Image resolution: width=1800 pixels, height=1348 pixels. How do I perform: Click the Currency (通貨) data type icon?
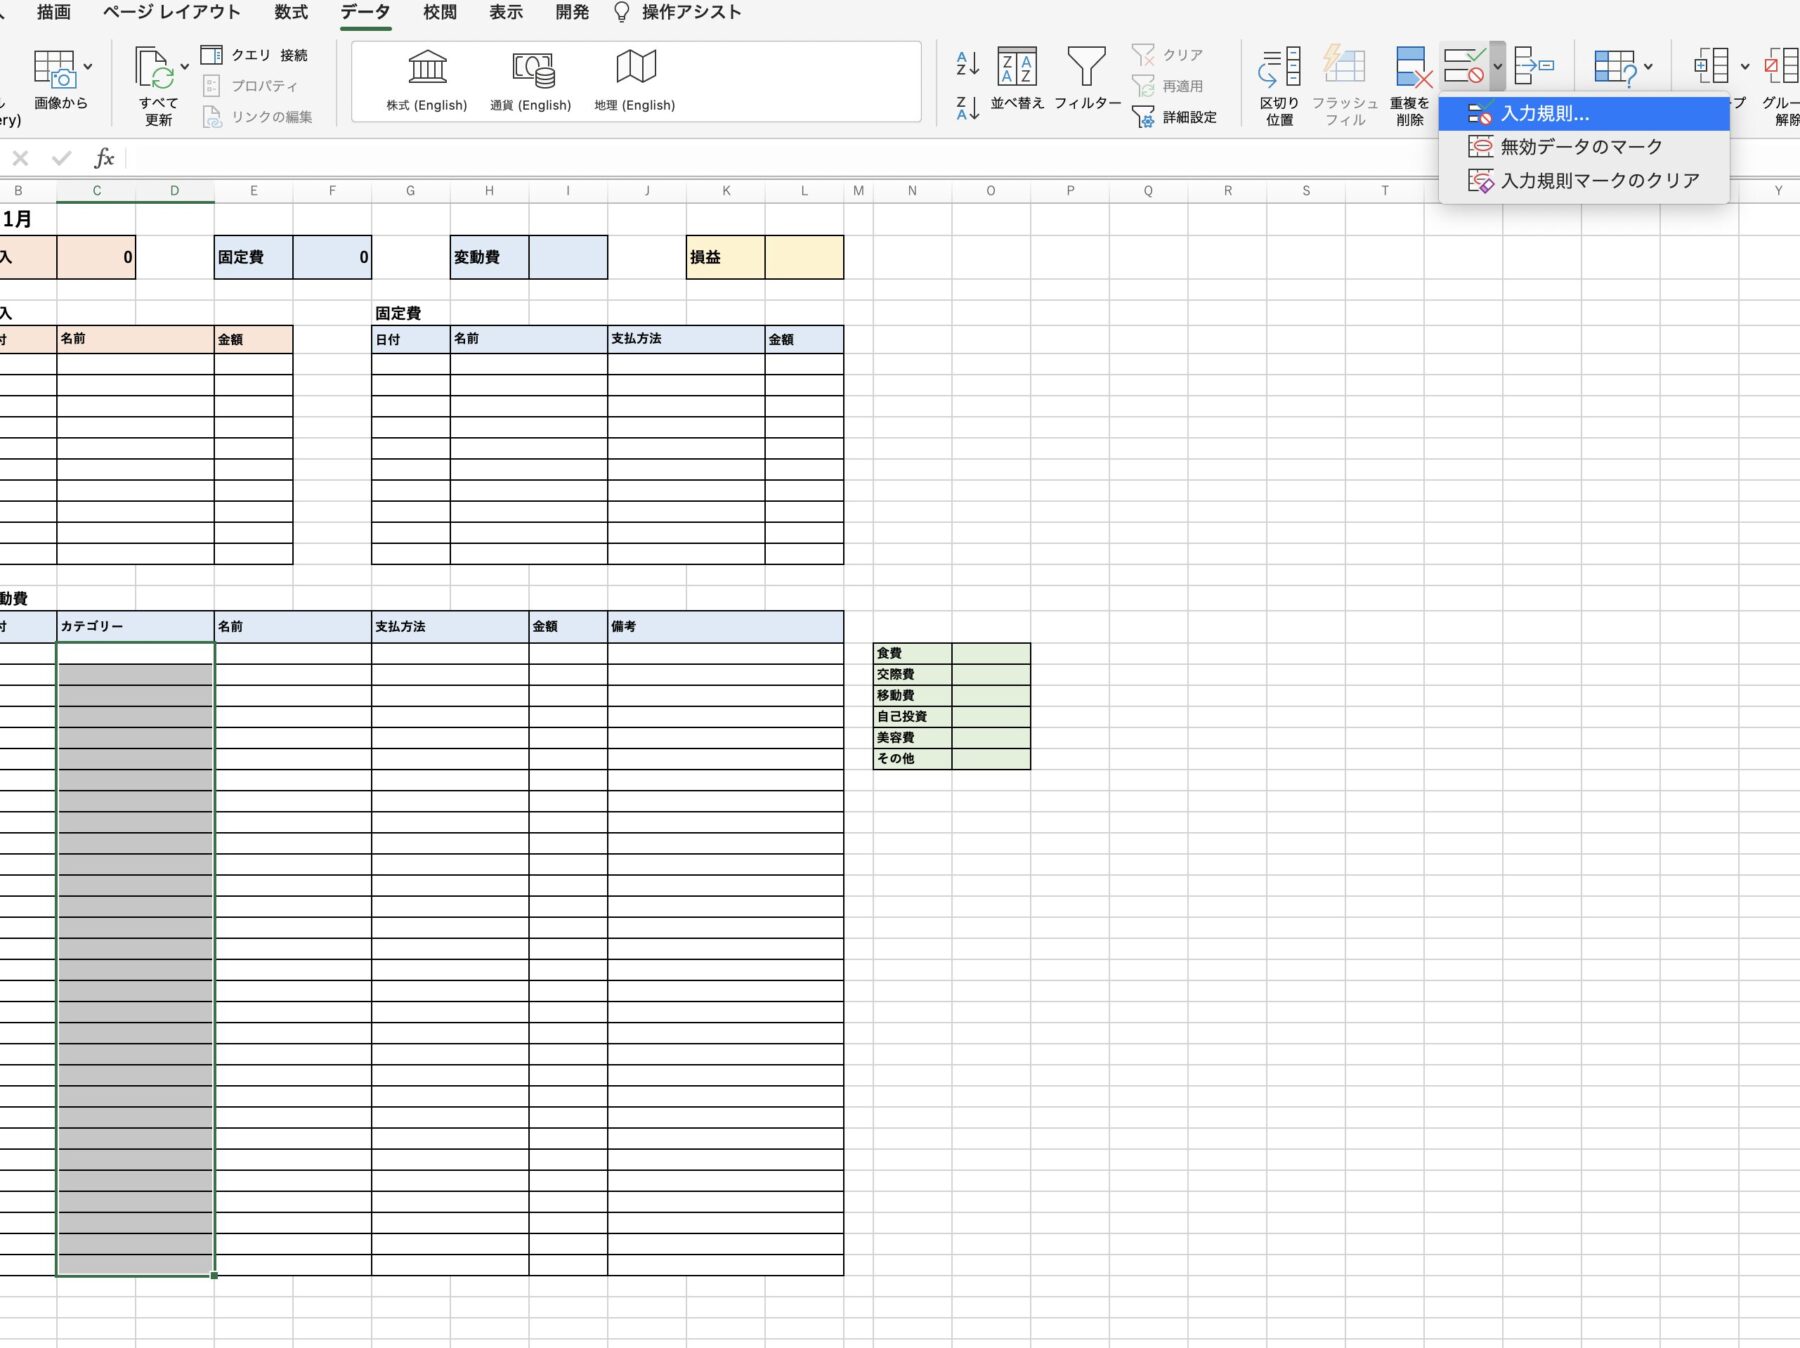531,68
